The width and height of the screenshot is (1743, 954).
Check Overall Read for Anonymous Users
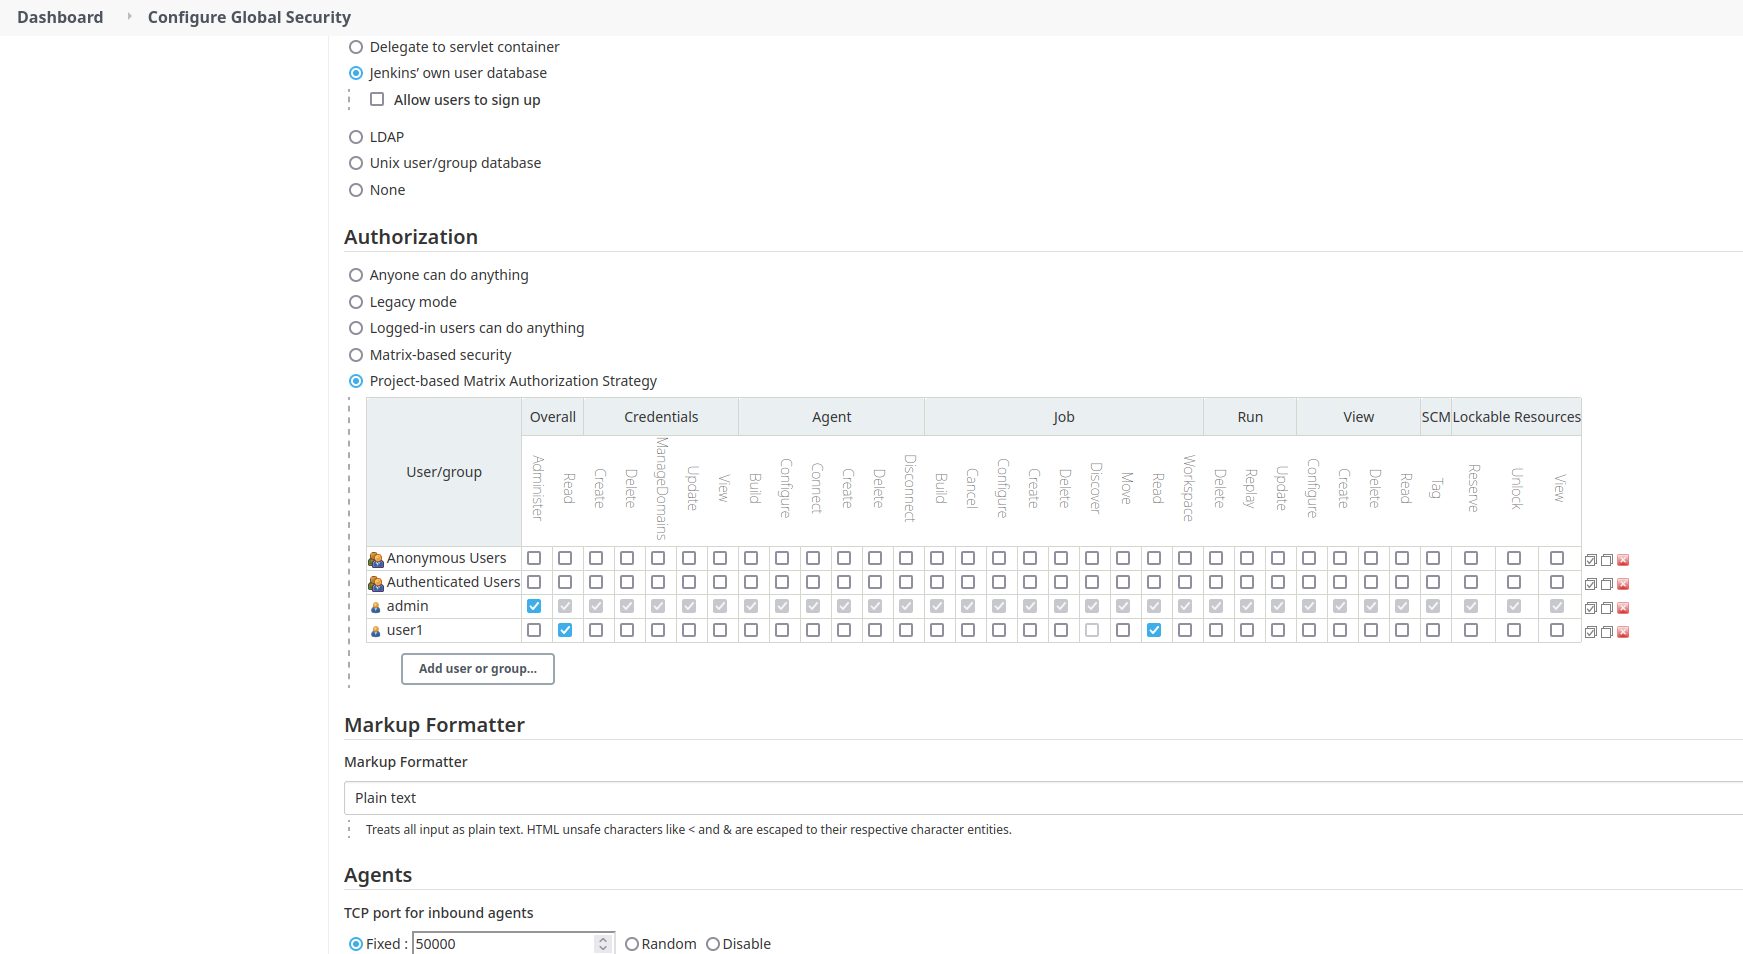click(565, 558)
